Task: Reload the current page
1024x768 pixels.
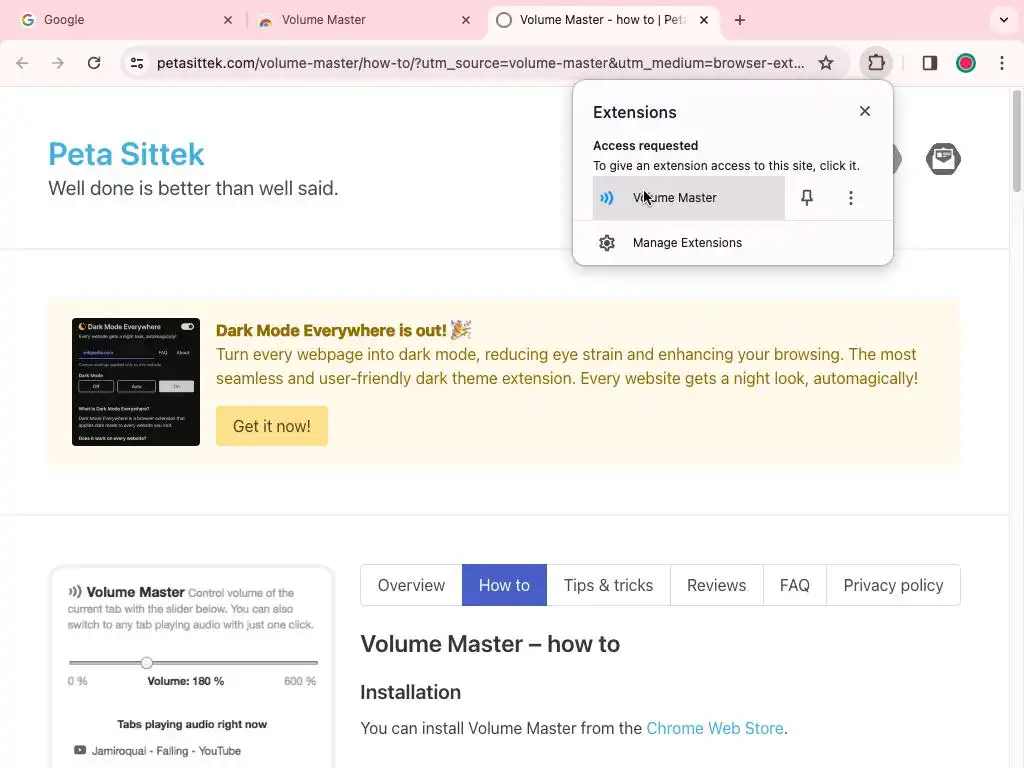Action: click(x=94, y=63)
